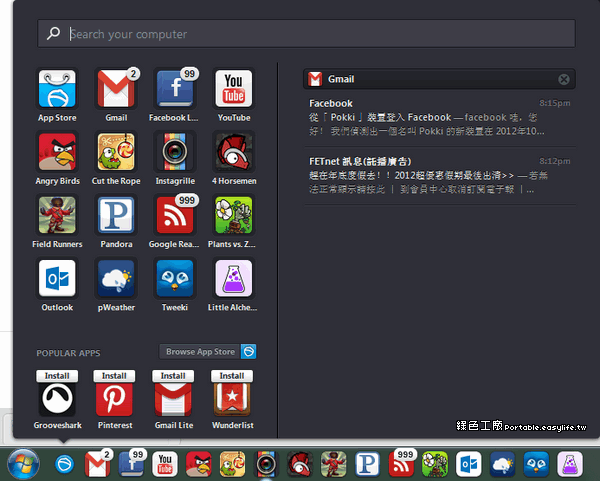Viewport: 600px width, 481px height.
Task: Install the Wunderlist app
Action: point(232,376)
